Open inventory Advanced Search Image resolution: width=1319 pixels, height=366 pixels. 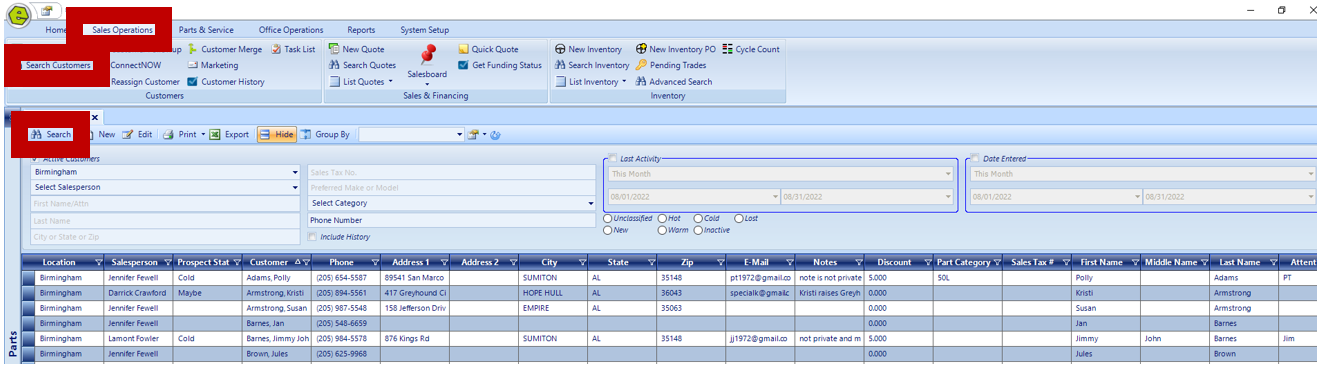[x=674, y=82]
